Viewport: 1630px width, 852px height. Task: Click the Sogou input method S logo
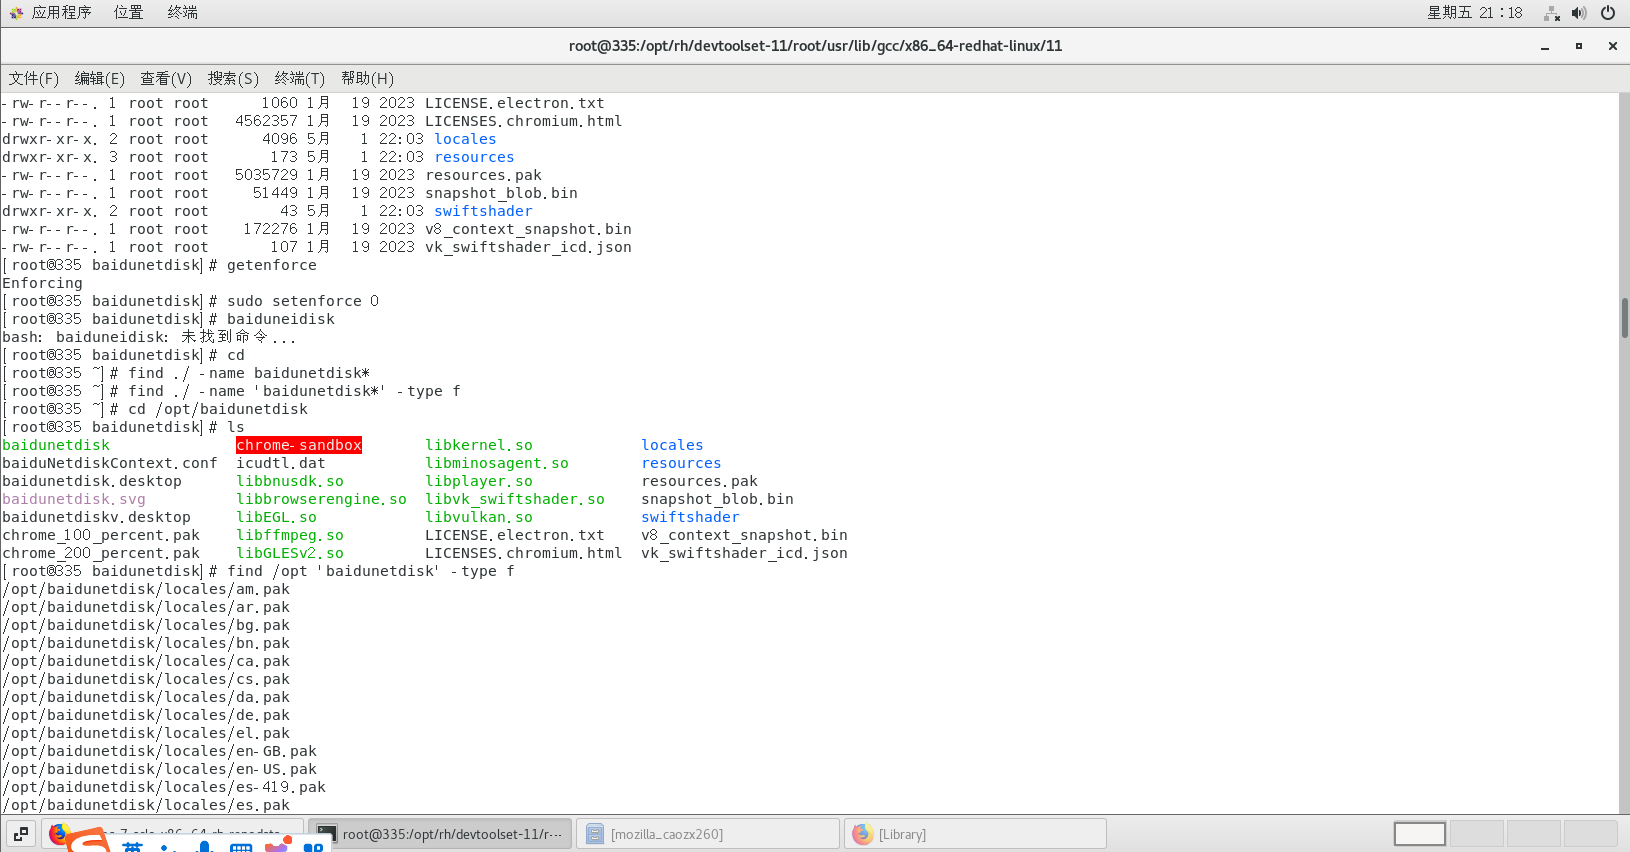coord(88,842)
